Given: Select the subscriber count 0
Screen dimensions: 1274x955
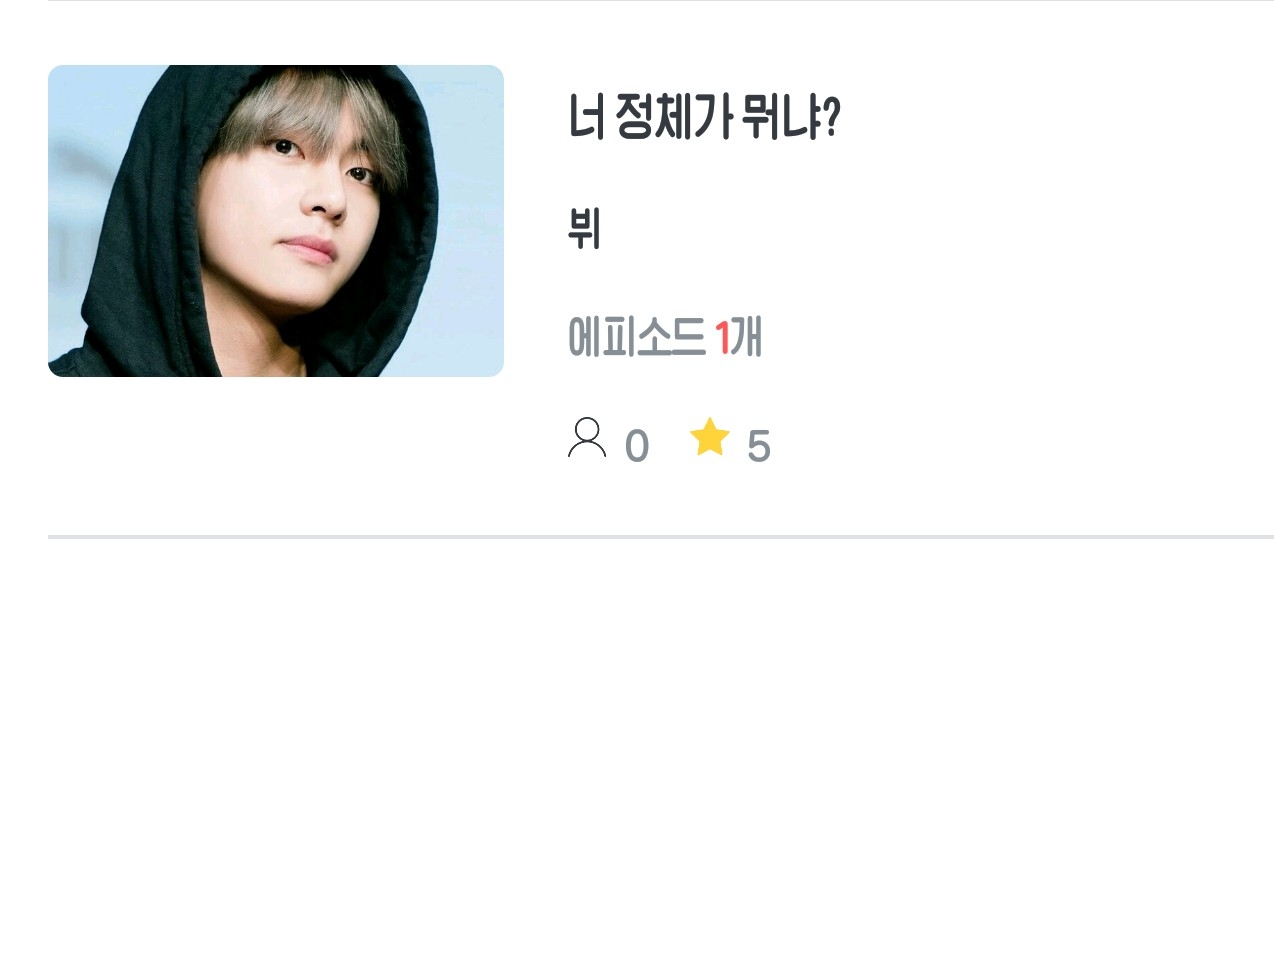Looking at the screenshot, I should [x=637, y=446].
